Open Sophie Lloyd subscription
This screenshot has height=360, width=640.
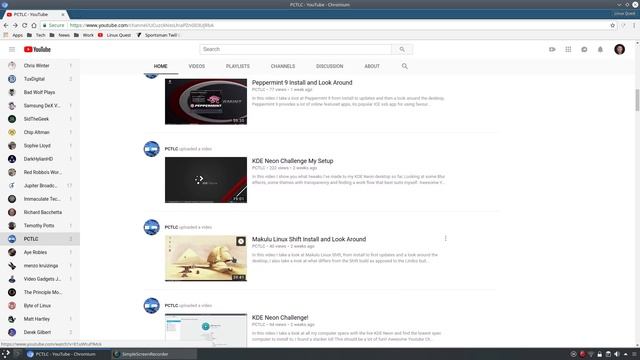click(x=40, y=146)
